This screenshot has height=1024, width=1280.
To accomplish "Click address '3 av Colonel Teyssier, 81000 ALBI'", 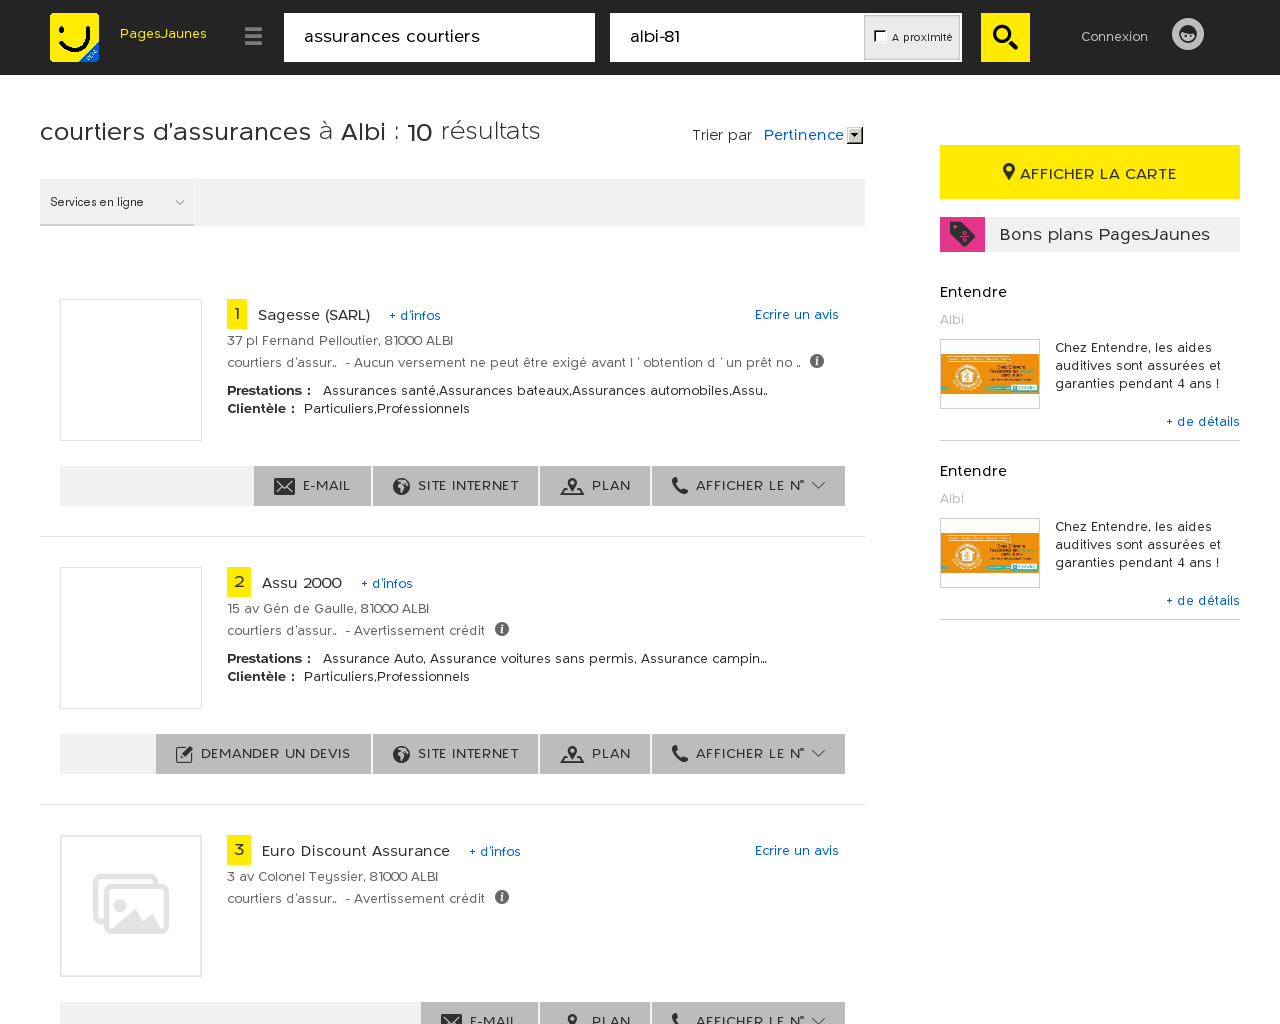I will click(333, 877).
